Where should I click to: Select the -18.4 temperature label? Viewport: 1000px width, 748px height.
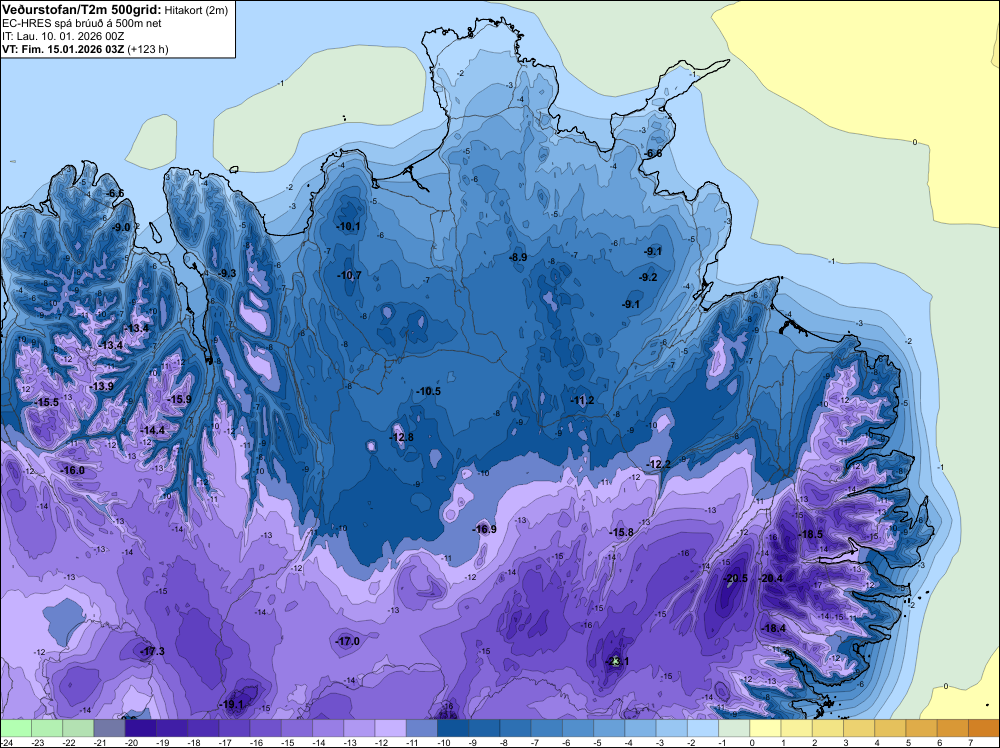coord(774,628)
